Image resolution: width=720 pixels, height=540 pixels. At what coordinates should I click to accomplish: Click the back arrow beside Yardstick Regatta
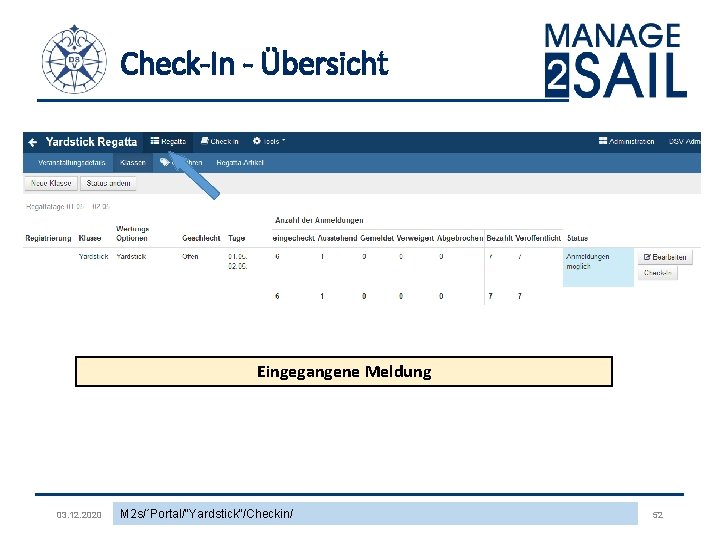(32, 142)
